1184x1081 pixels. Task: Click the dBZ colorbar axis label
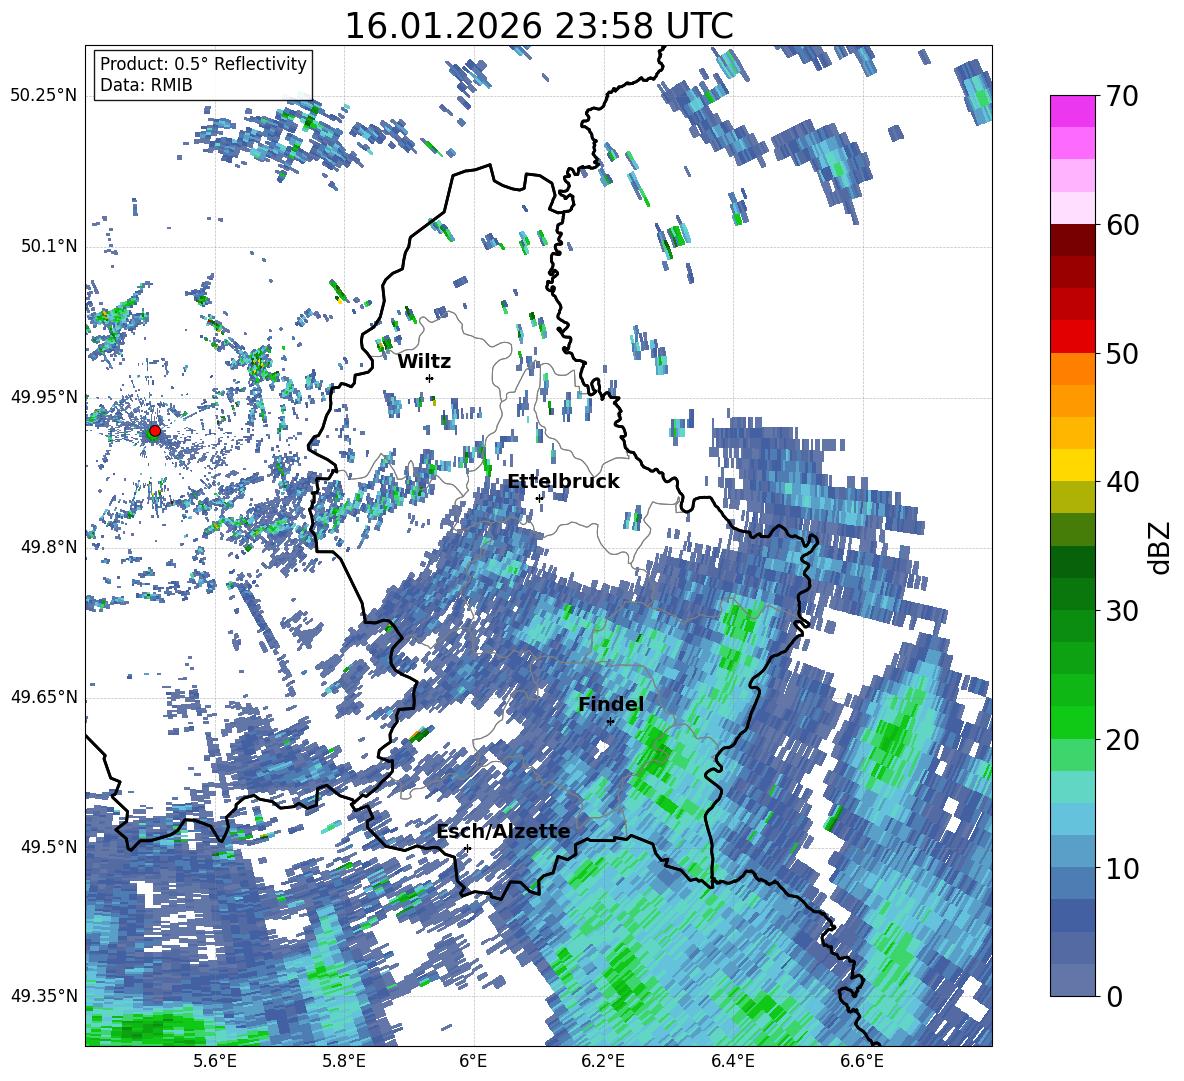pos(1161,547)
